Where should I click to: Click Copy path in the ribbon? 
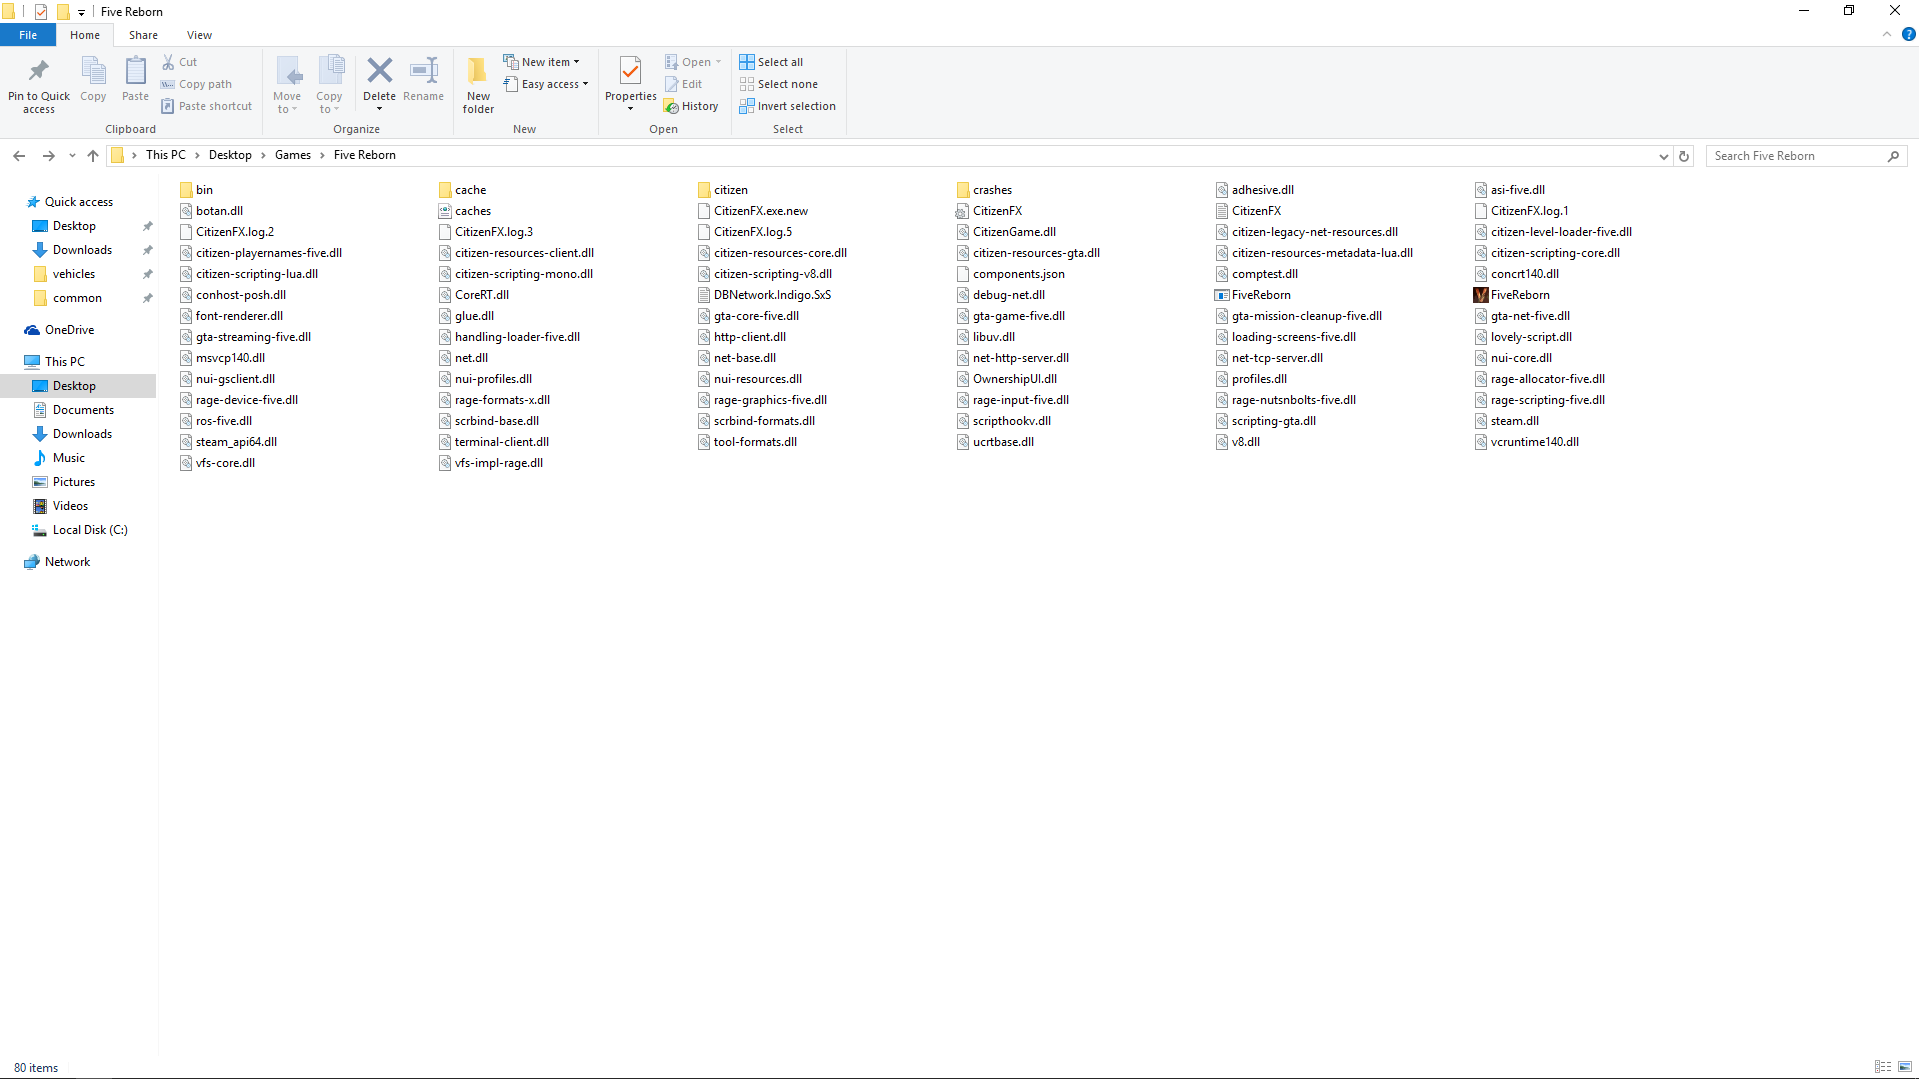point(197,84)
